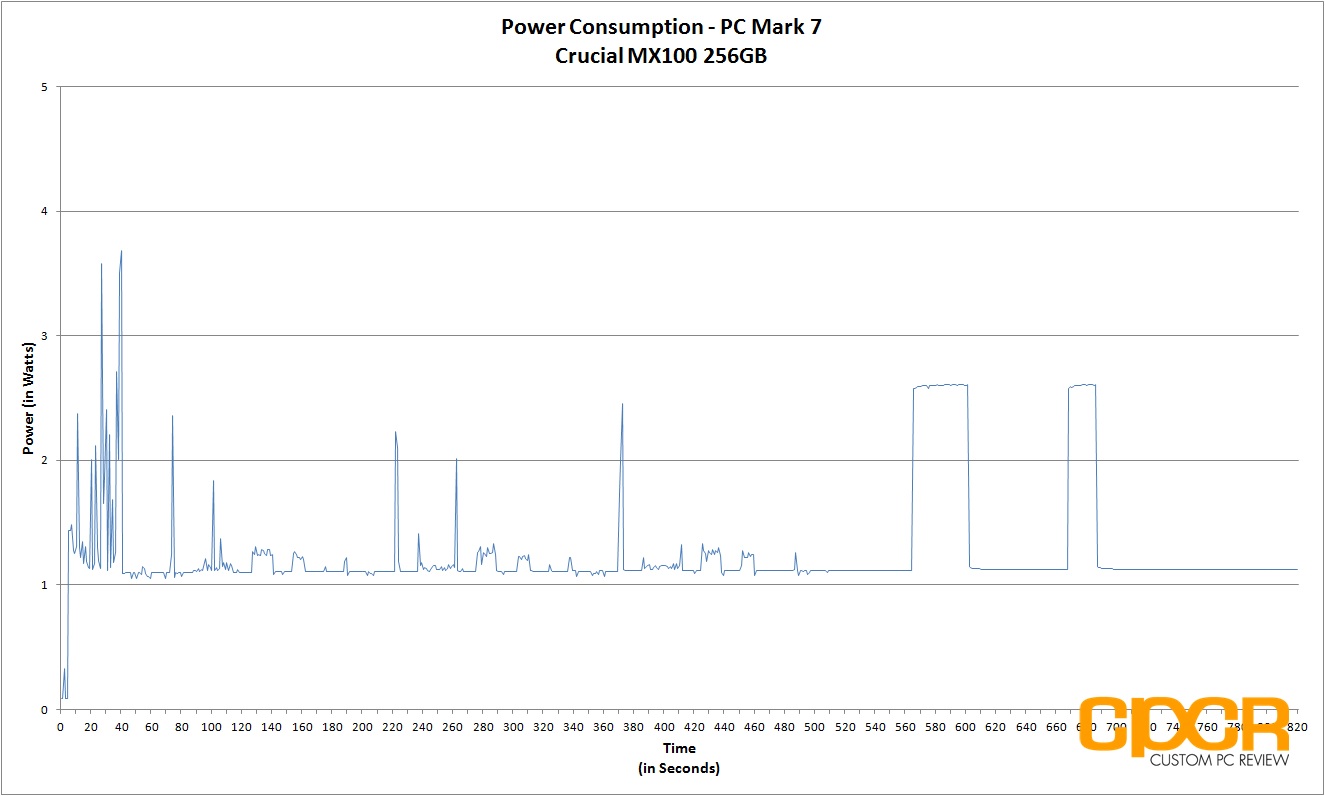
Task: Click the time axis tick label "420"
Action: coord(694,727)
